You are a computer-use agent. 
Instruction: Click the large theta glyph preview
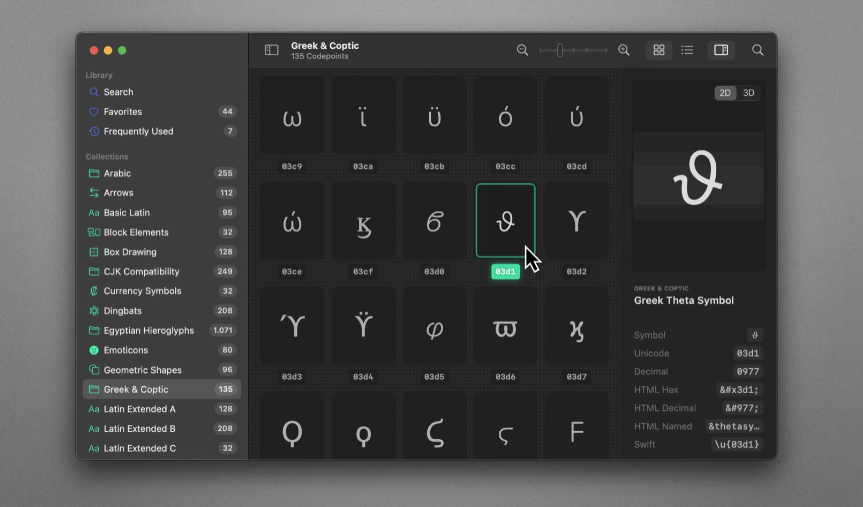697,177
